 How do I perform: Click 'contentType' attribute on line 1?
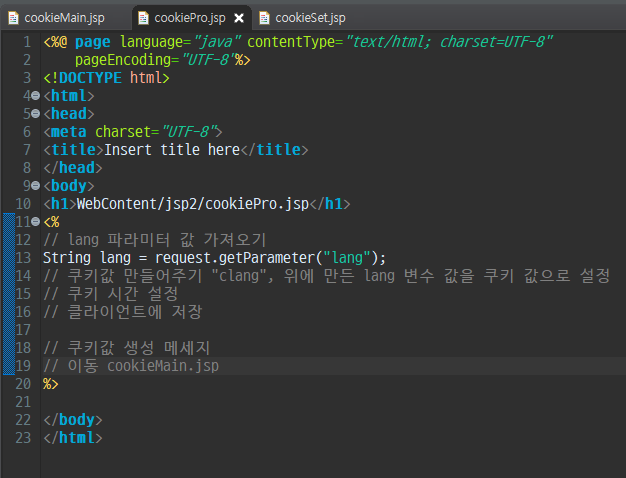tap(291, 42)
